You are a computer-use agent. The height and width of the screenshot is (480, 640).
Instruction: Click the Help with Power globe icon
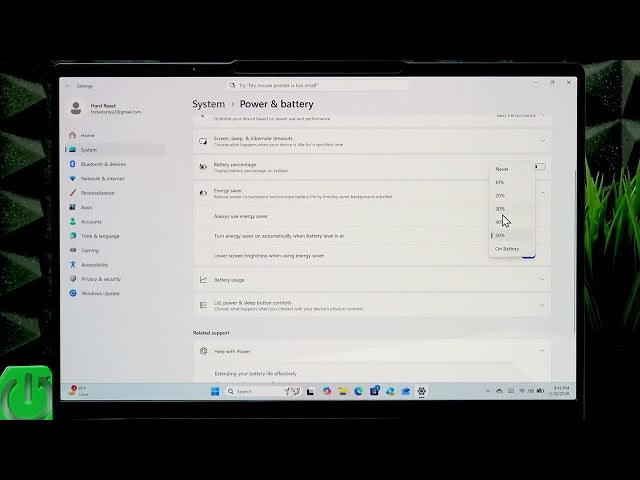tap(203, 351)
